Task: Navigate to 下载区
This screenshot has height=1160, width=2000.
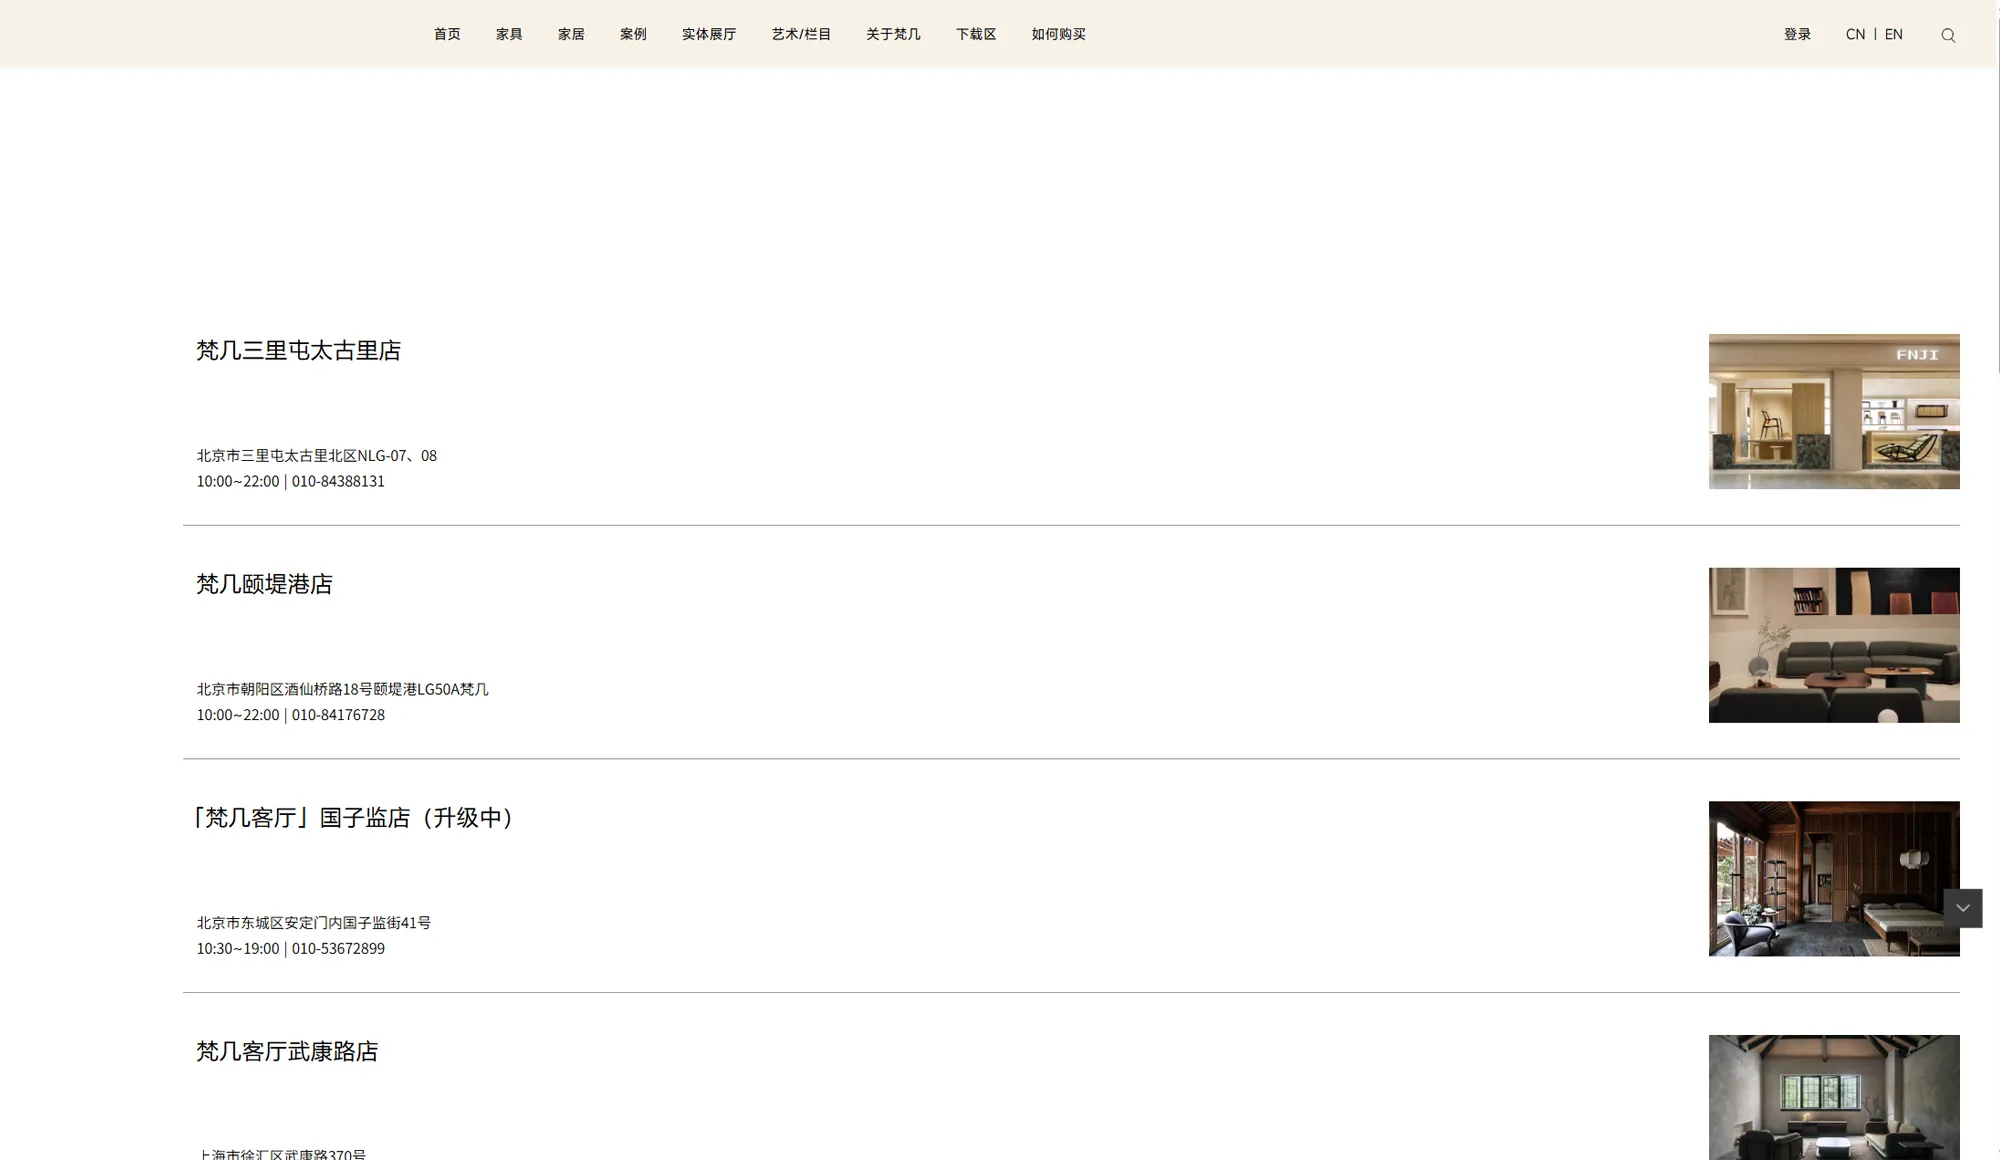Action: pos(976,34)
